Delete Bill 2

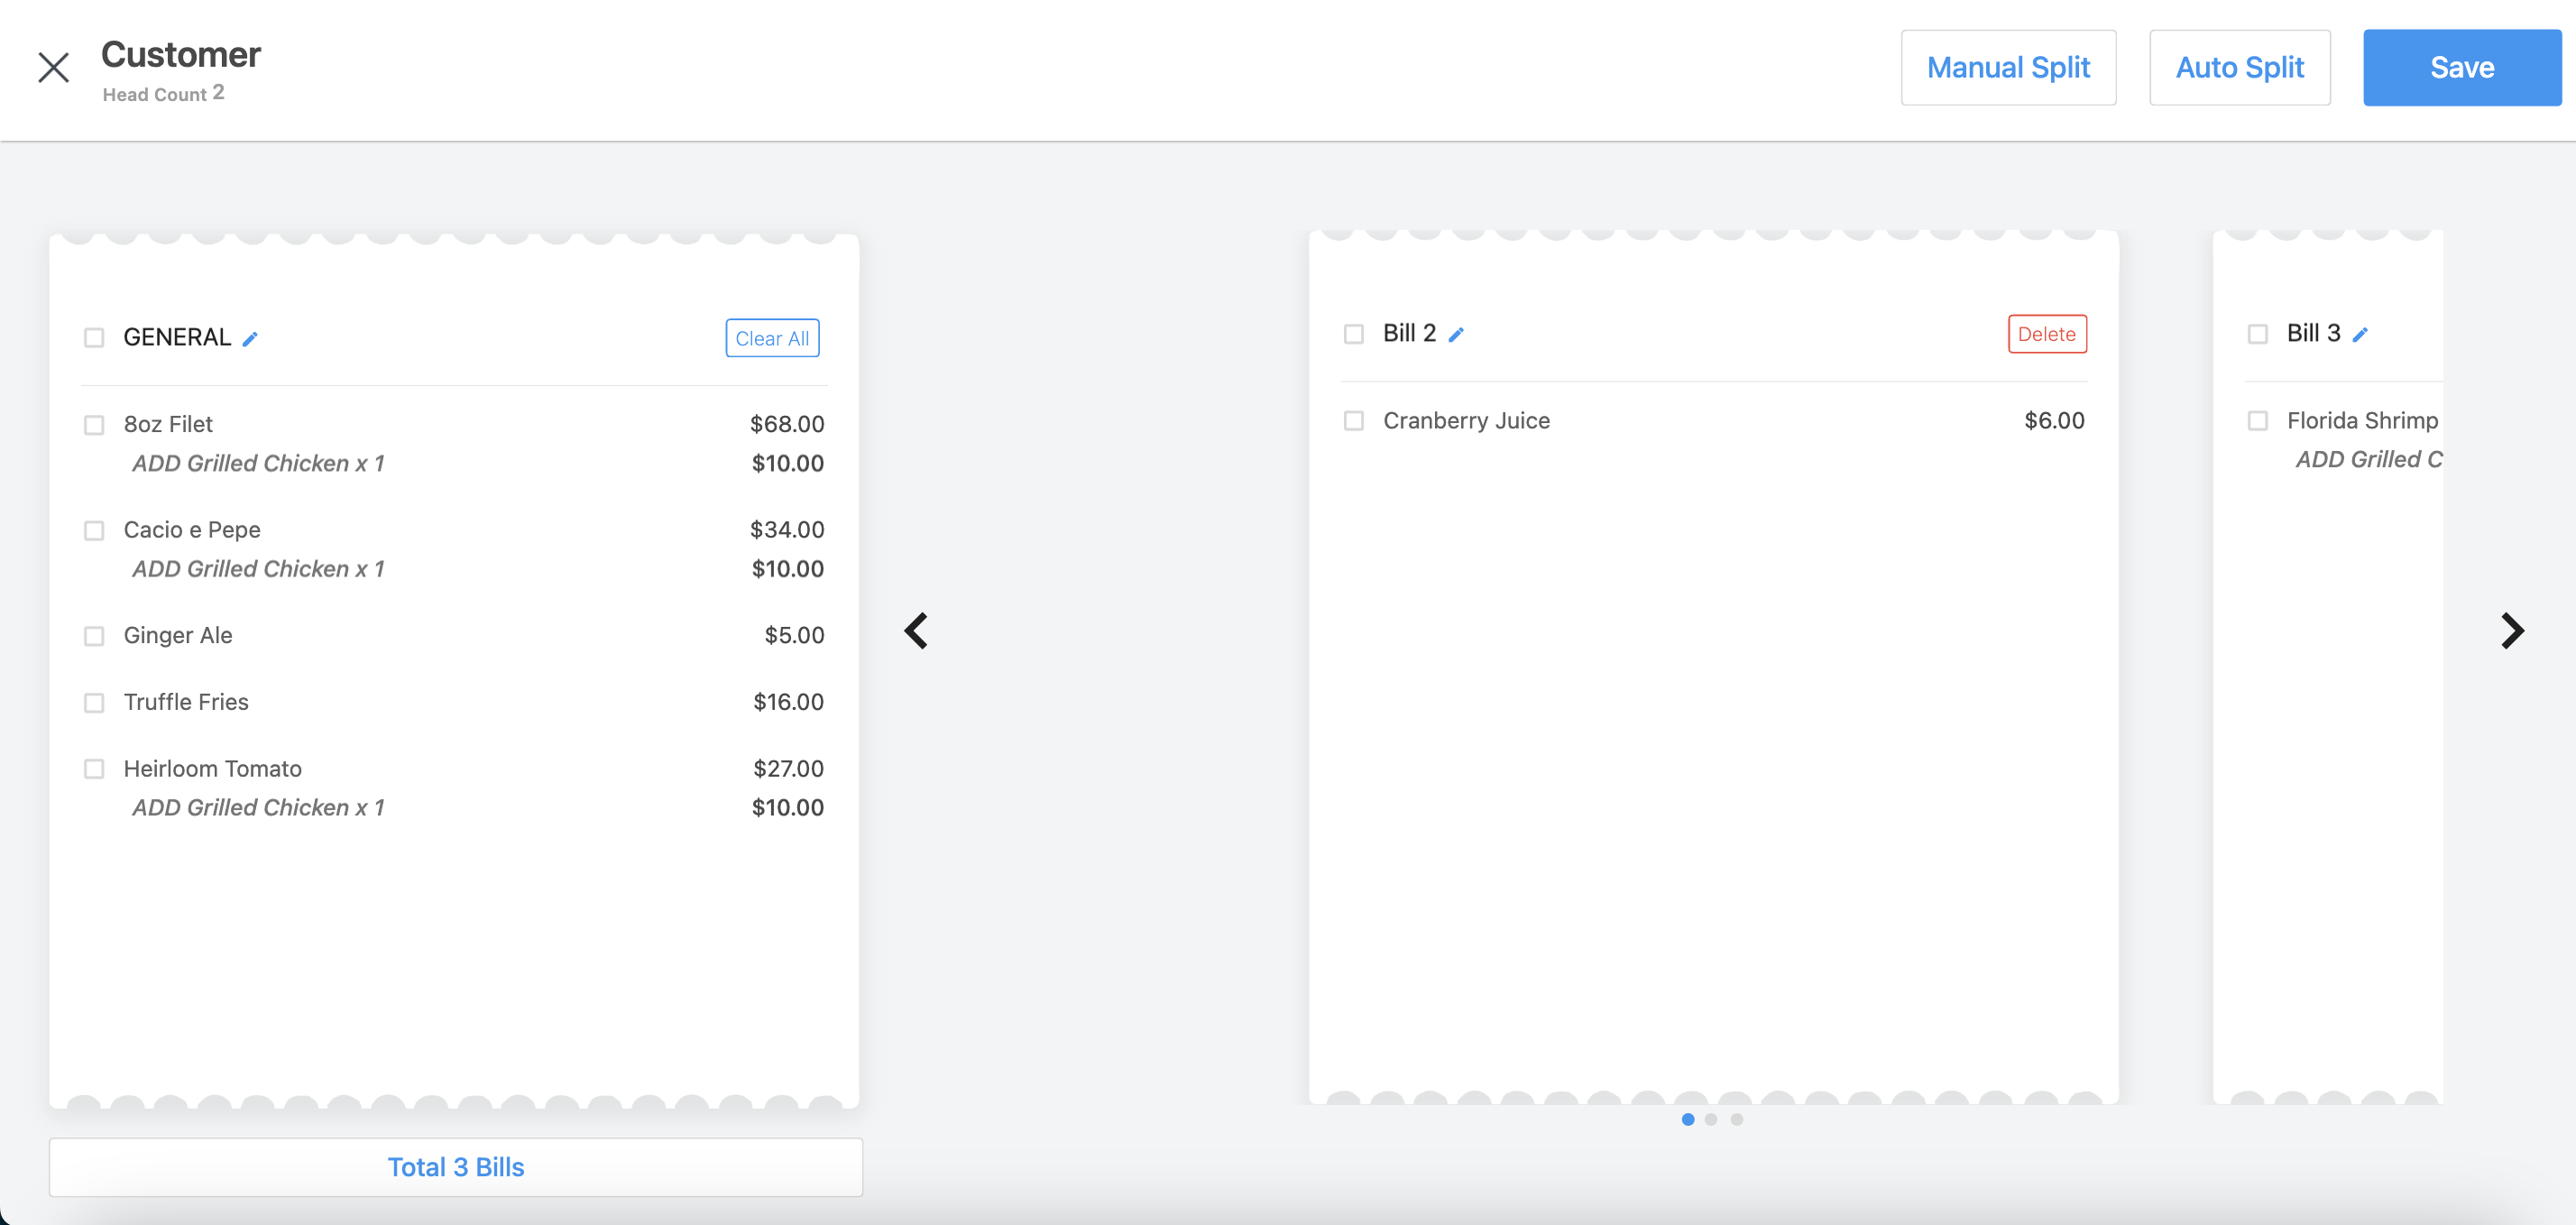2047,334
